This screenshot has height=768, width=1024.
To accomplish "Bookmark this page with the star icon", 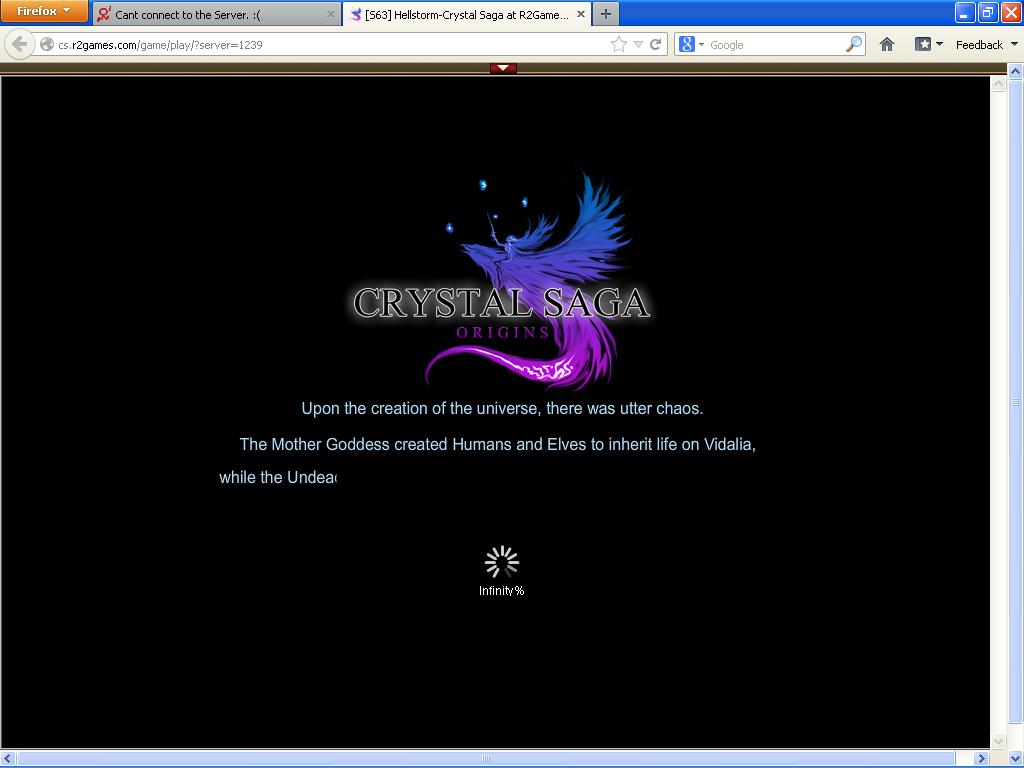I will pos(618,44).
